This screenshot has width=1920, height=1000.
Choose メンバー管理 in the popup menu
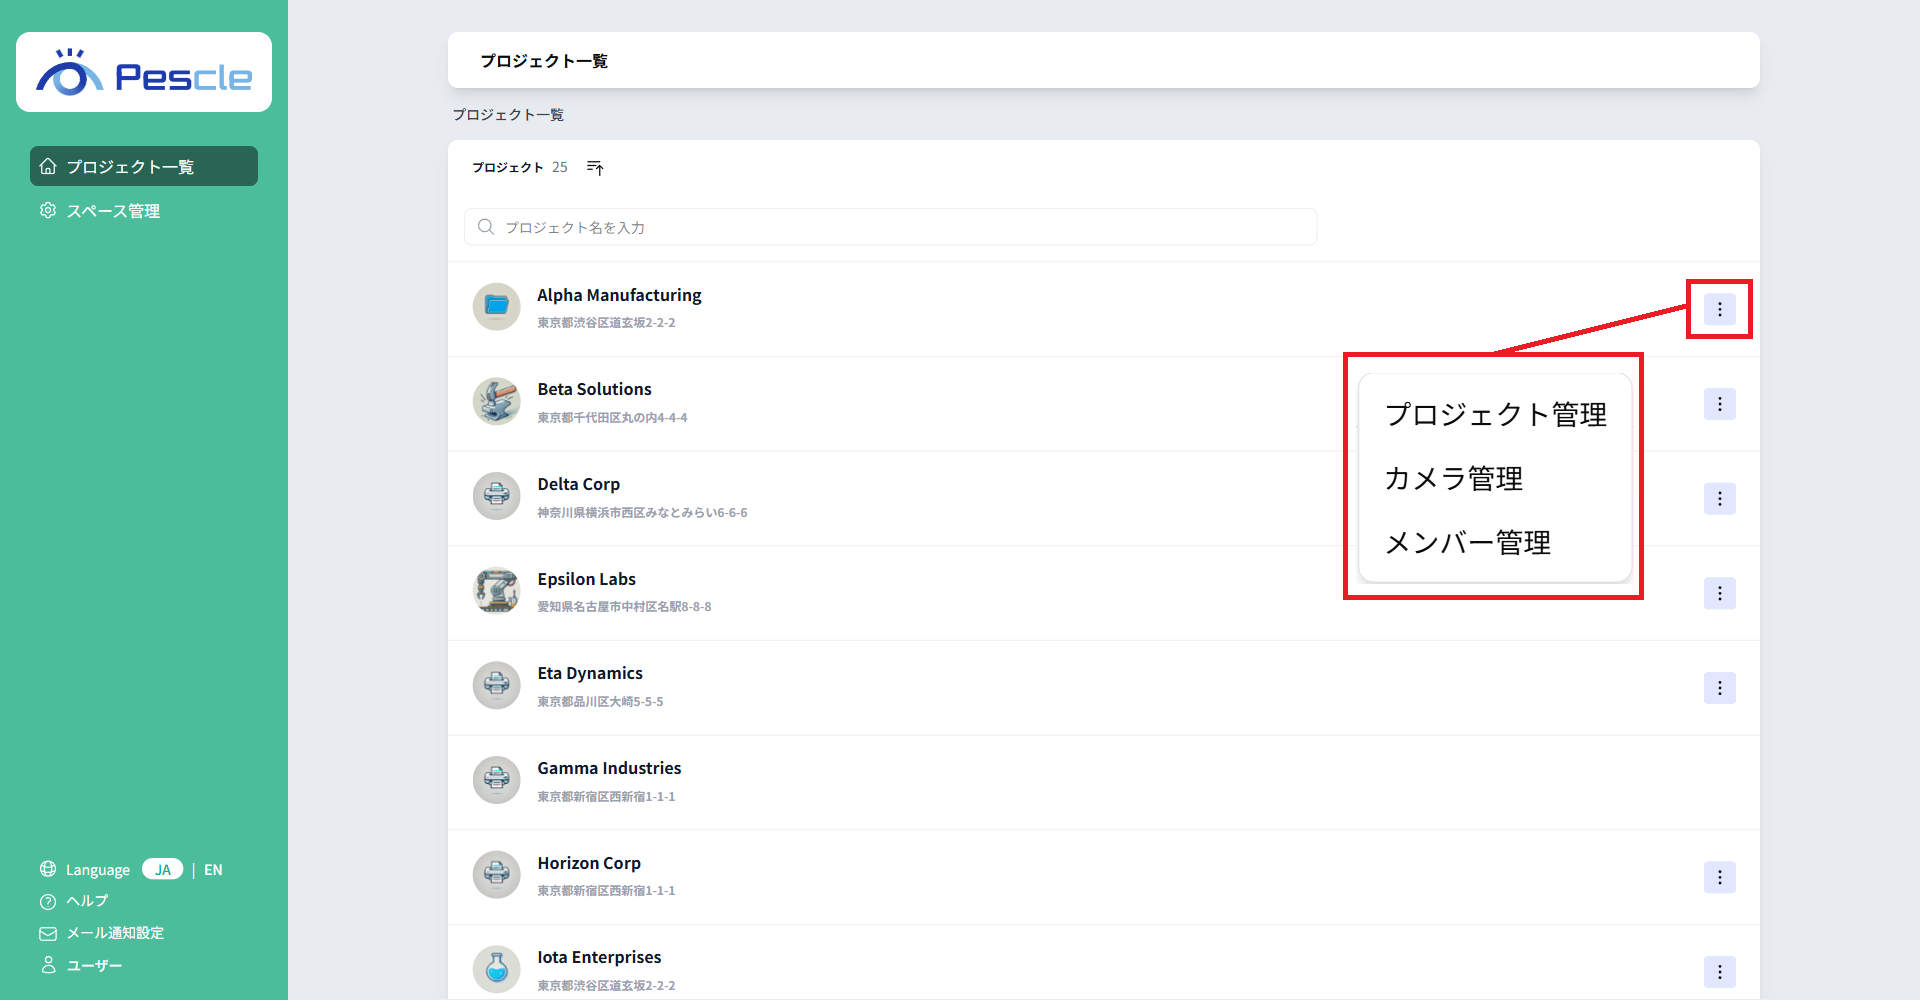click(1467, 543)
